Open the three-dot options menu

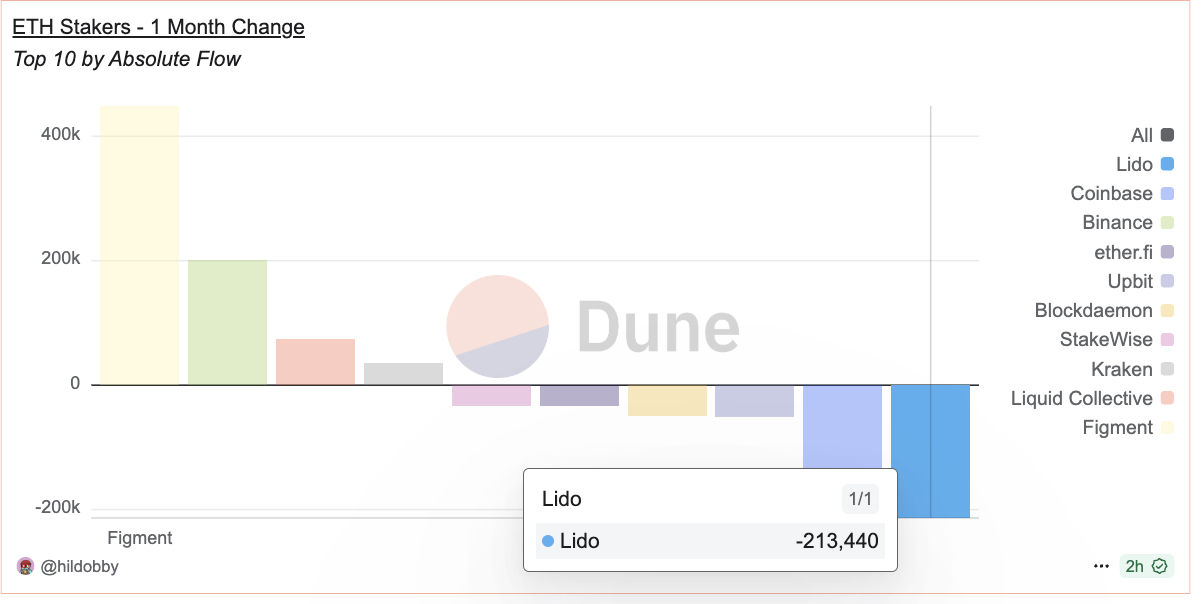(1101, 566)
